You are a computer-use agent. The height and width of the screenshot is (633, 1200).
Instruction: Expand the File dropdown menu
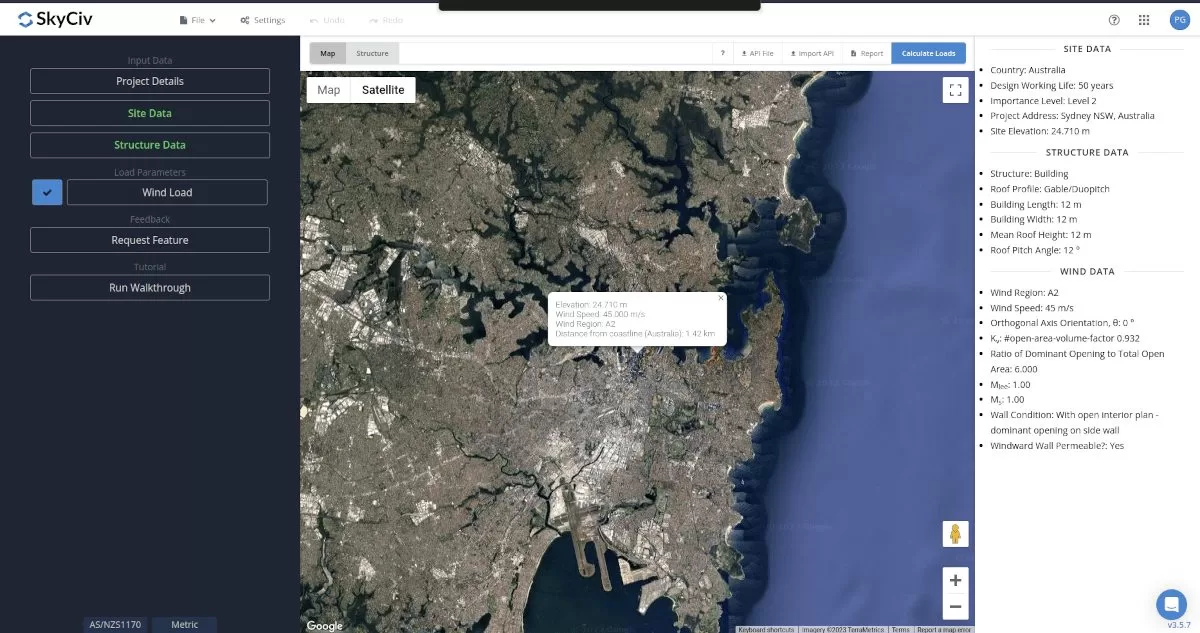197,19
